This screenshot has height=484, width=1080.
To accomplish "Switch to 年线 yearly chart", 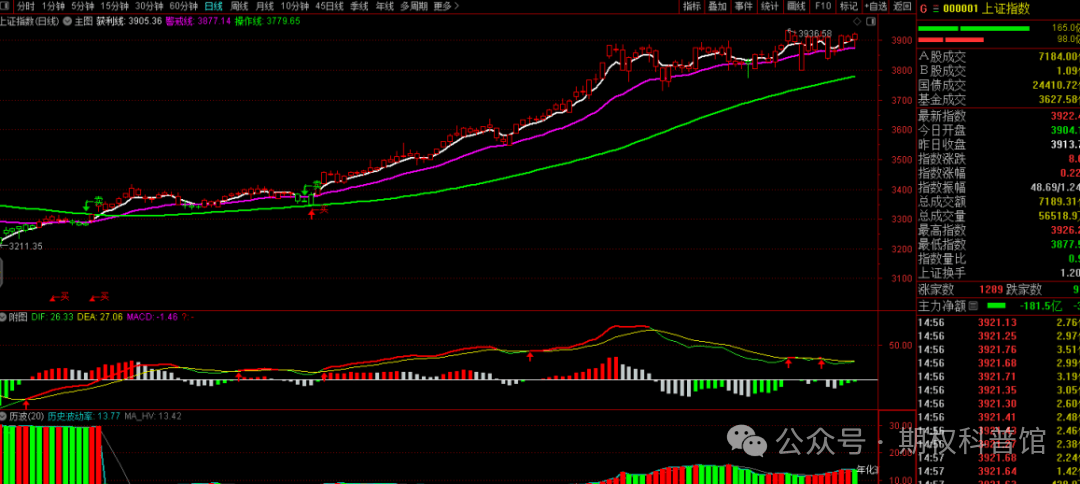I will click(385, 6).
